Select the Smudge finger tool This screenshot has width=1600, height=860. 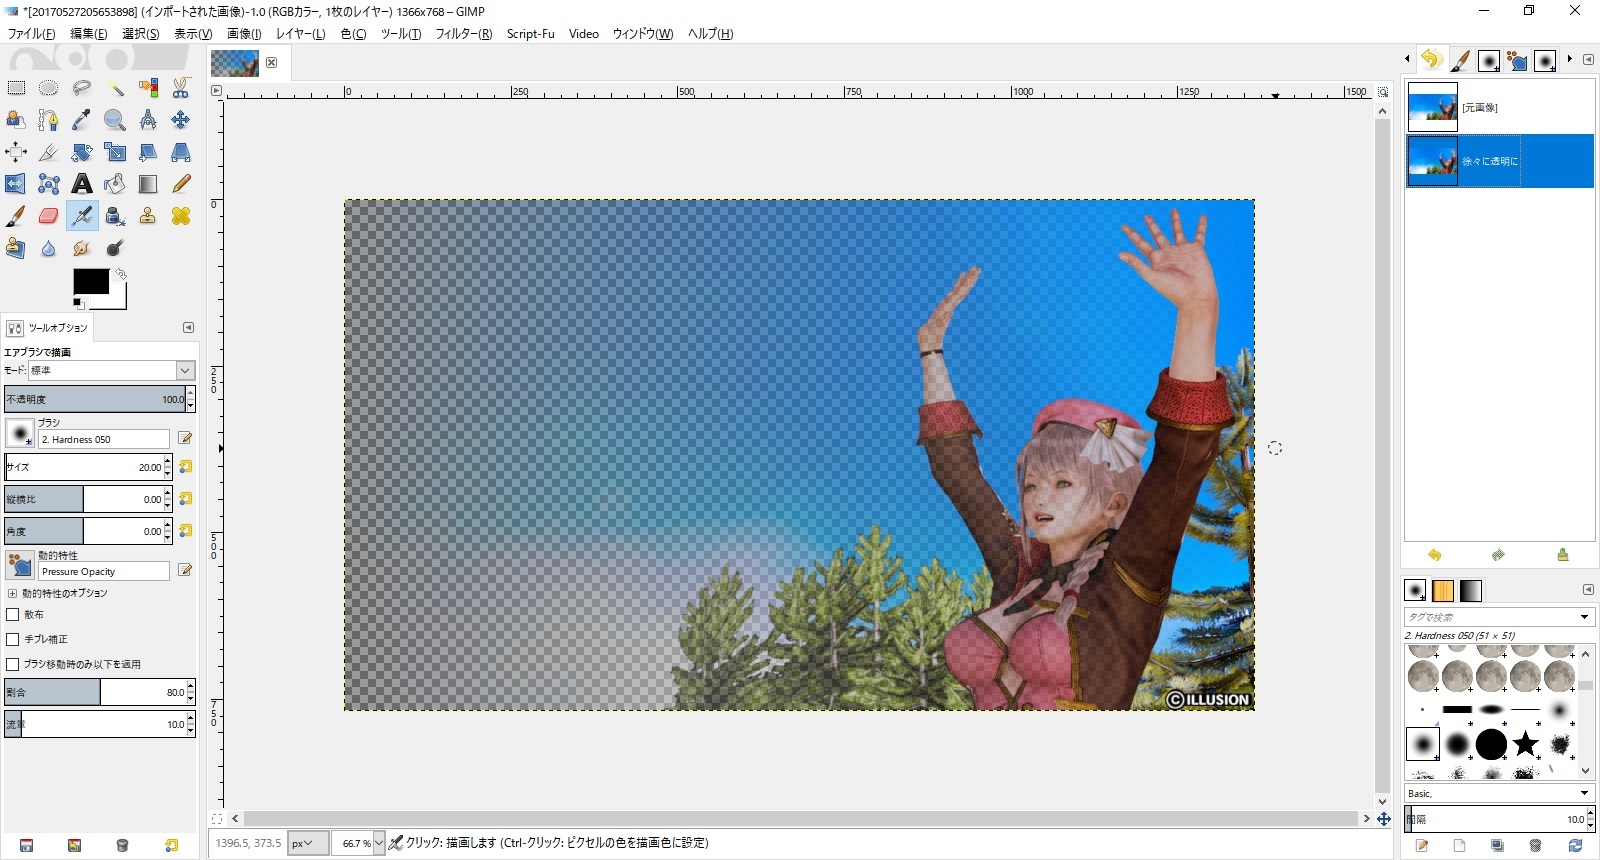pyautogui.click(x=82, y=248)
